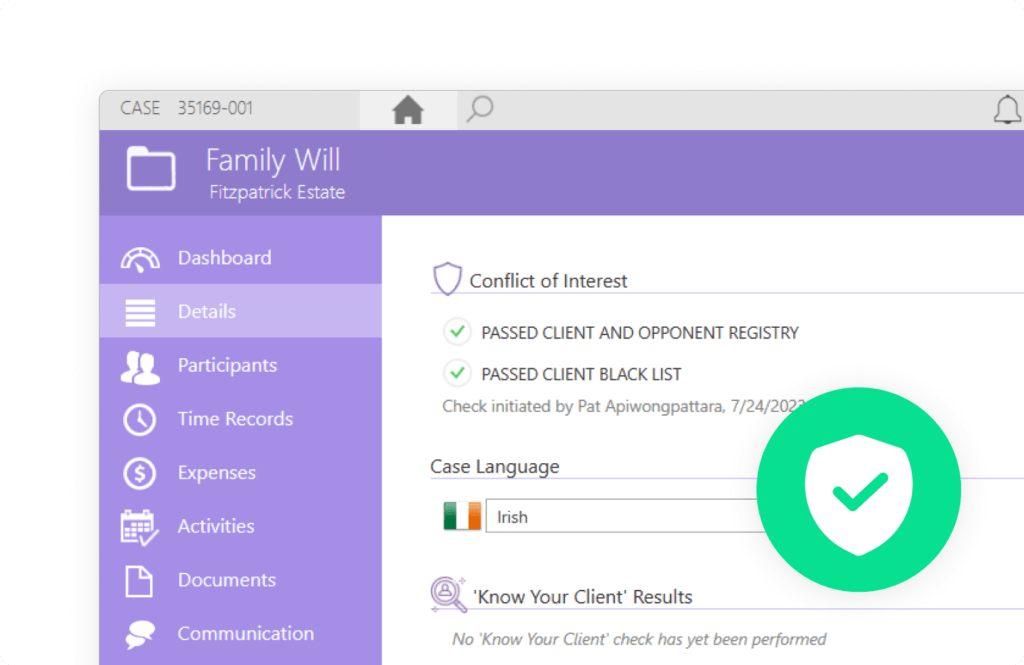Viewport: 1024px width, 665px height.
Task: Click the Documents page icon
Action: click(x=139, y=581)
